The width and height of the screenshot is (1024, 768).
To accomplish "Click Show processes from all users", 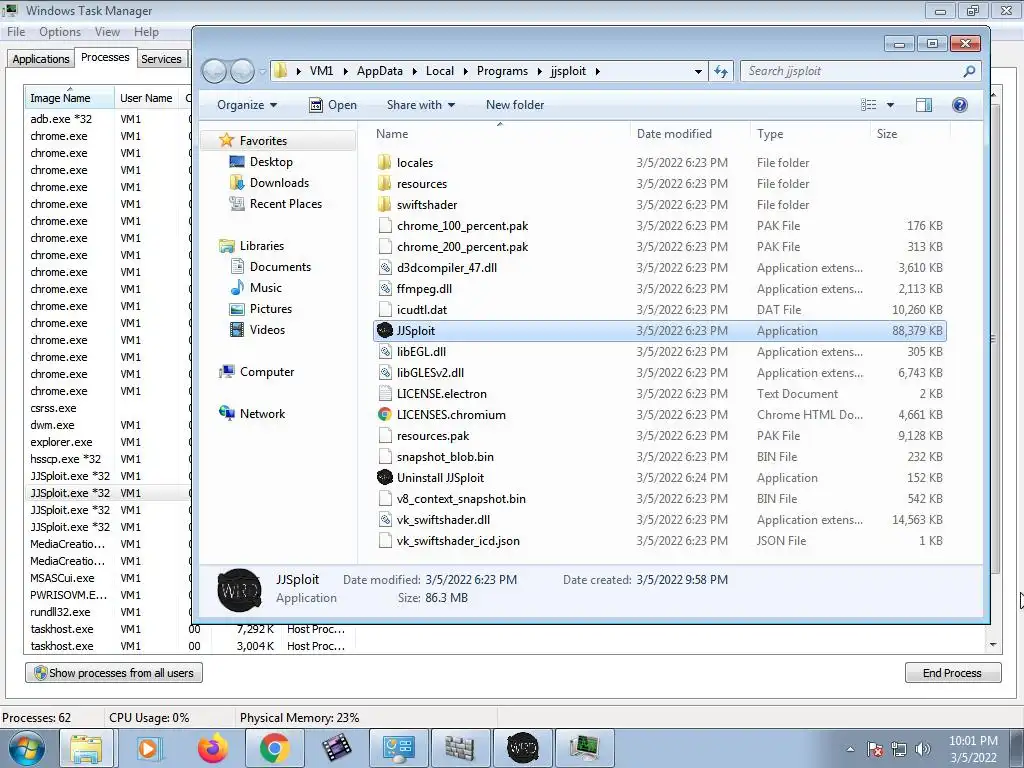I will 114,673.
